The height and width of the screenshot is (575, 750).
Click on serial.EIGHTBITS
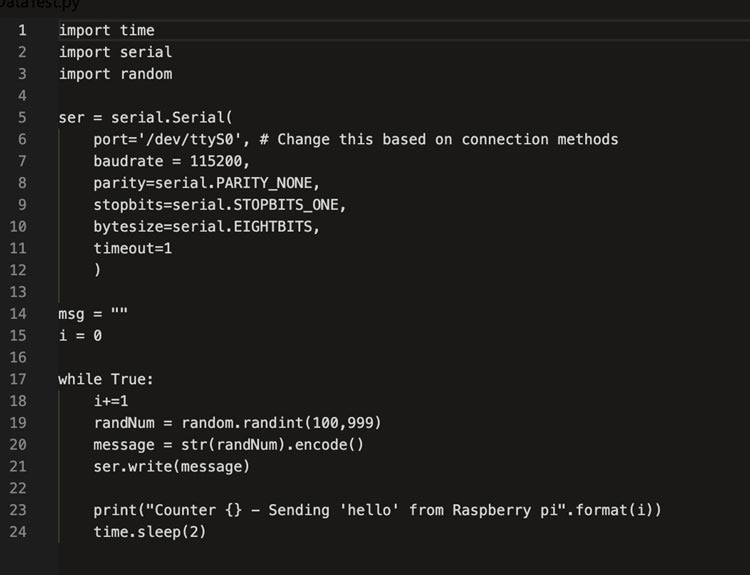coord(246,226)
